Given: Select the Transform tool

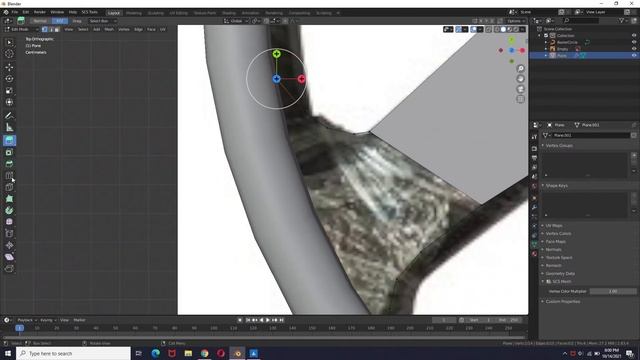Looking at the screenshot, I should [x=9, y=102].
